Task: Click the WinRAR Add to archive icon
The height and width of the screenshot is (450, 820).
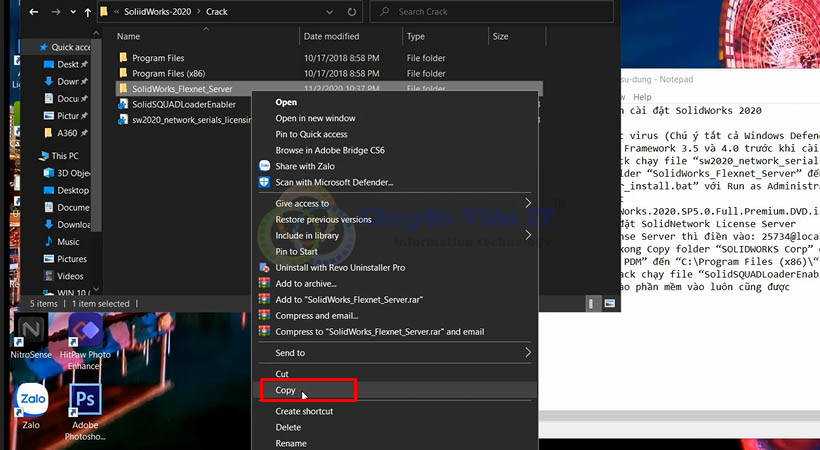Action: [x=265, y=283]
